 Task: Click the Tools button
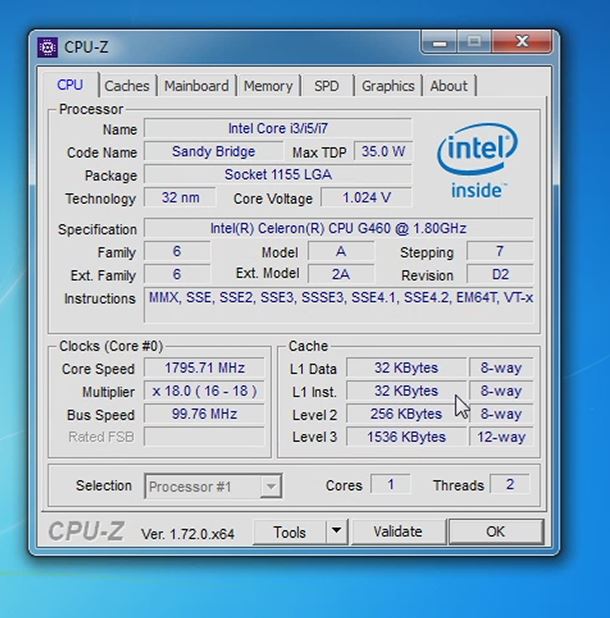click(290, 532)
